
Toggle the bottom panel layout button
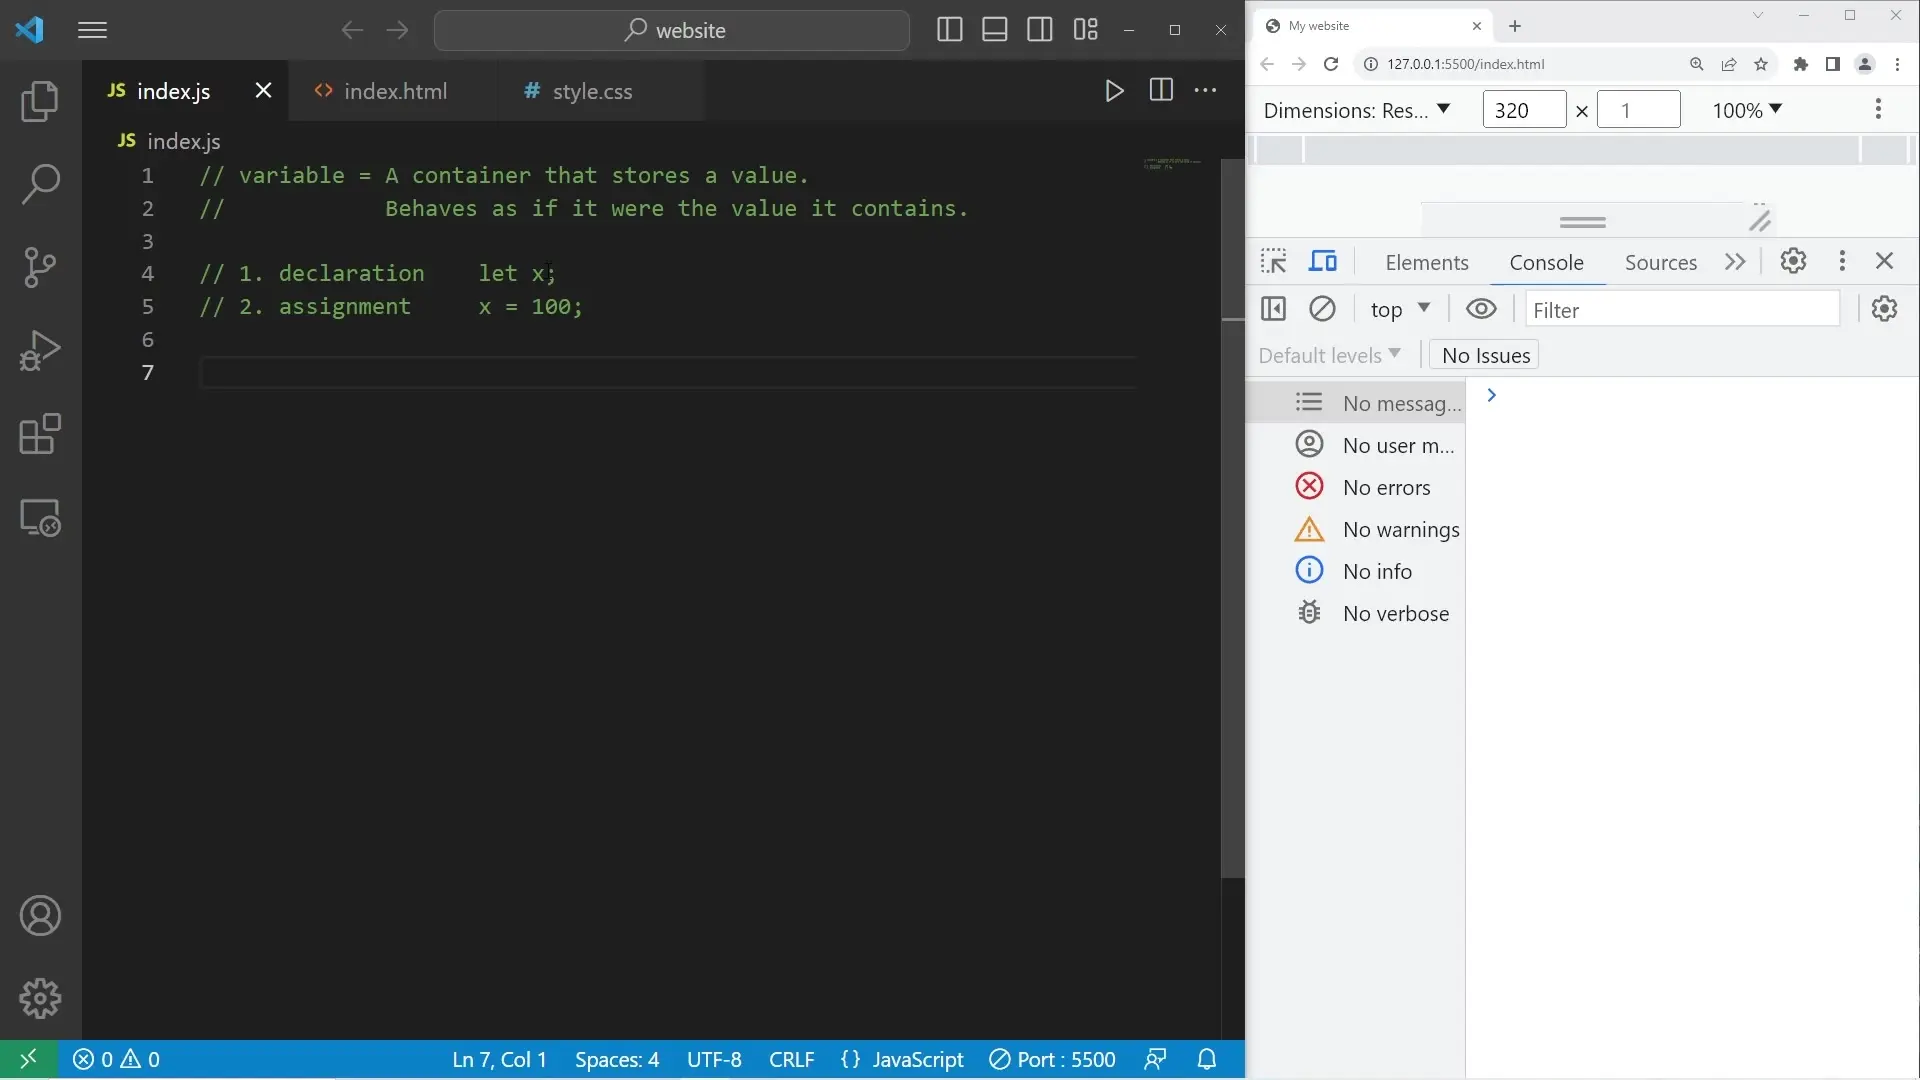[x=994, y=30]
